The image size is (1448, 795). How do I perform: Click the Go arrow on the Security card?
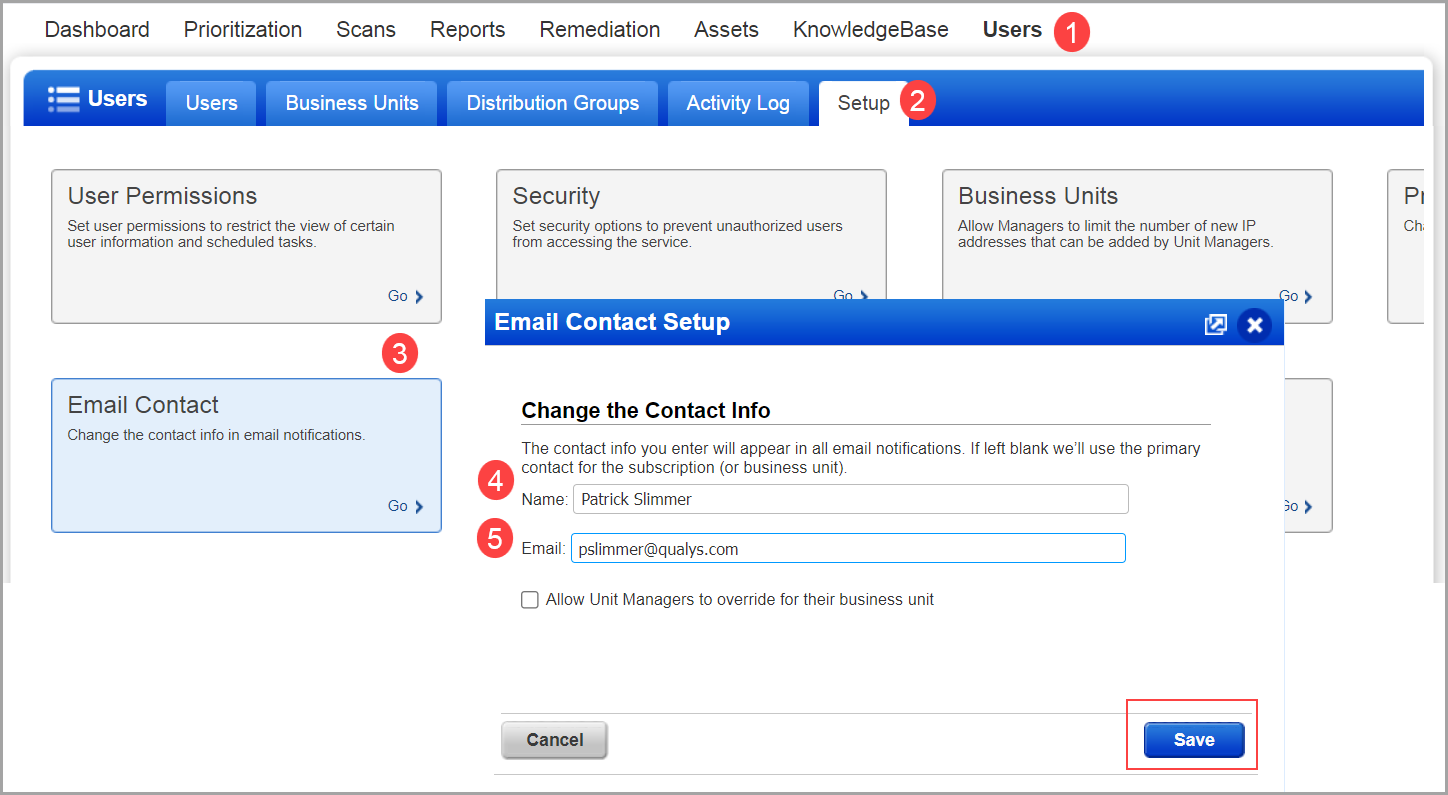coord(850,293)
